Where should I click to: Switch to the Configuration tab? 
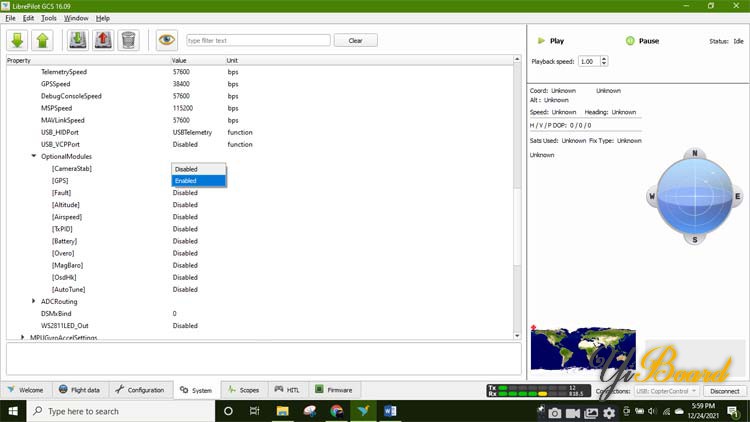coord(139,390)
